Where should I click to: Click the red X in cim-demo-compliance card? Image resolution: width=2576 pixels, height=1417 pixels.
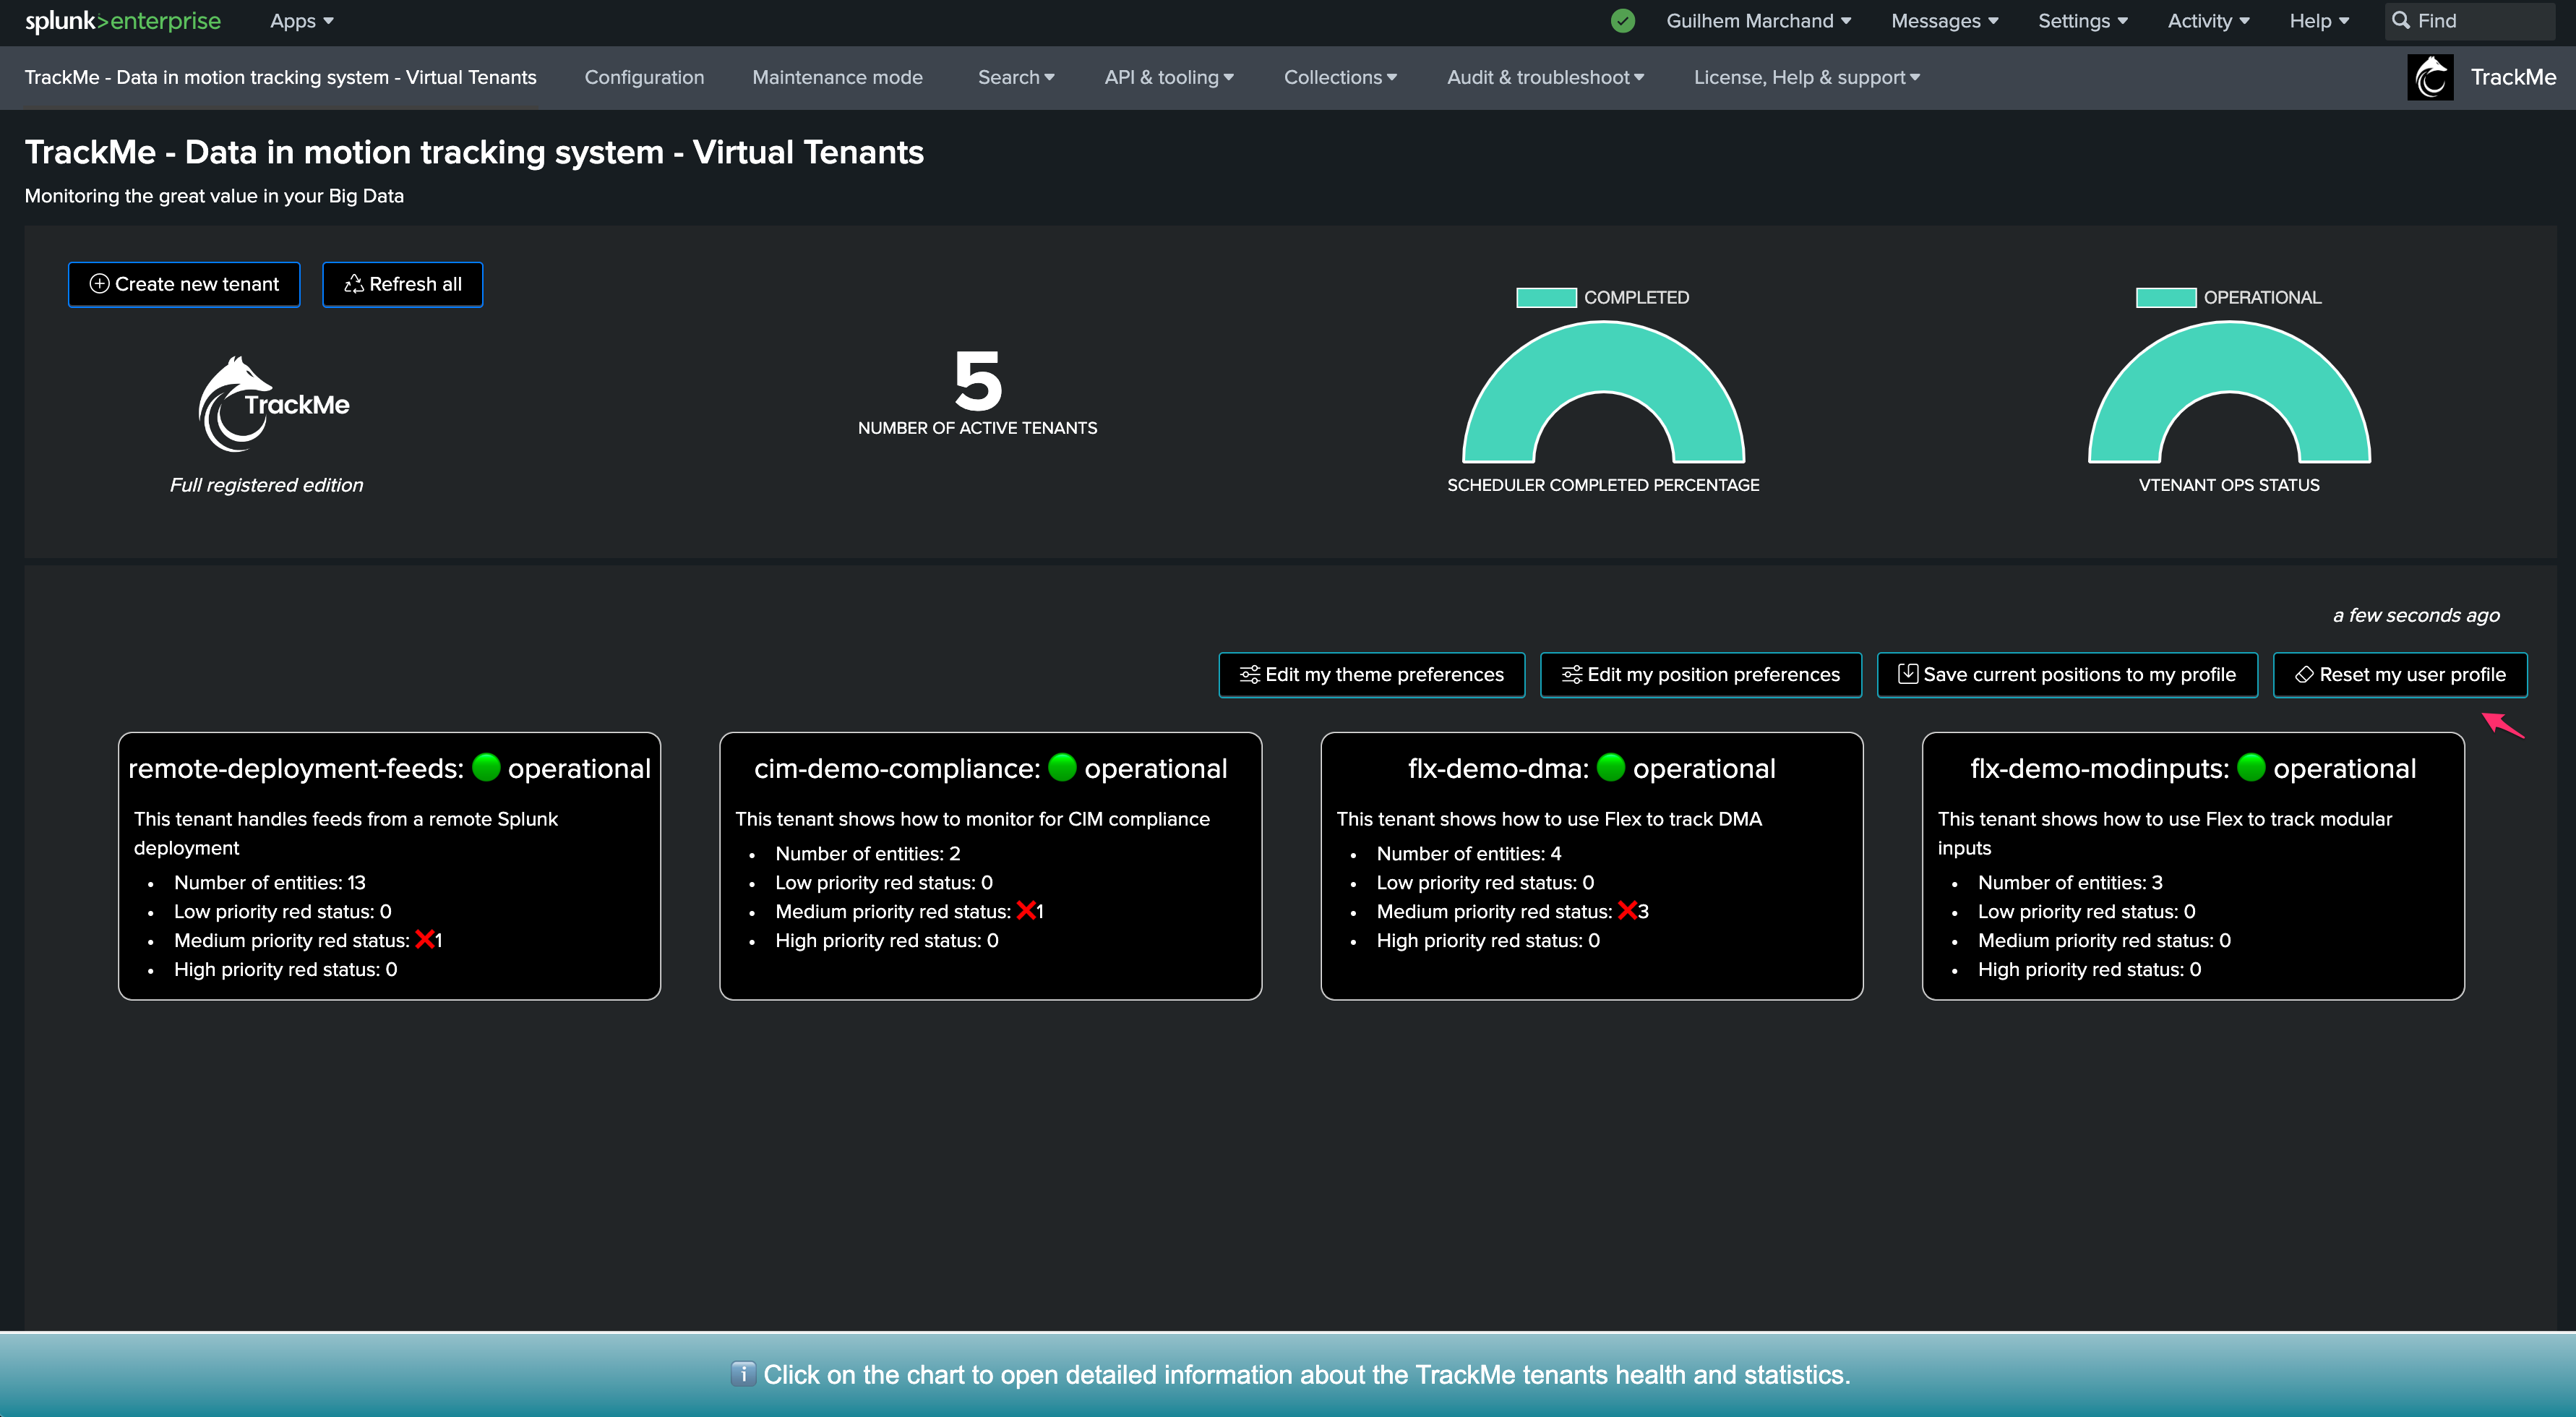[x=1026, y=910]
